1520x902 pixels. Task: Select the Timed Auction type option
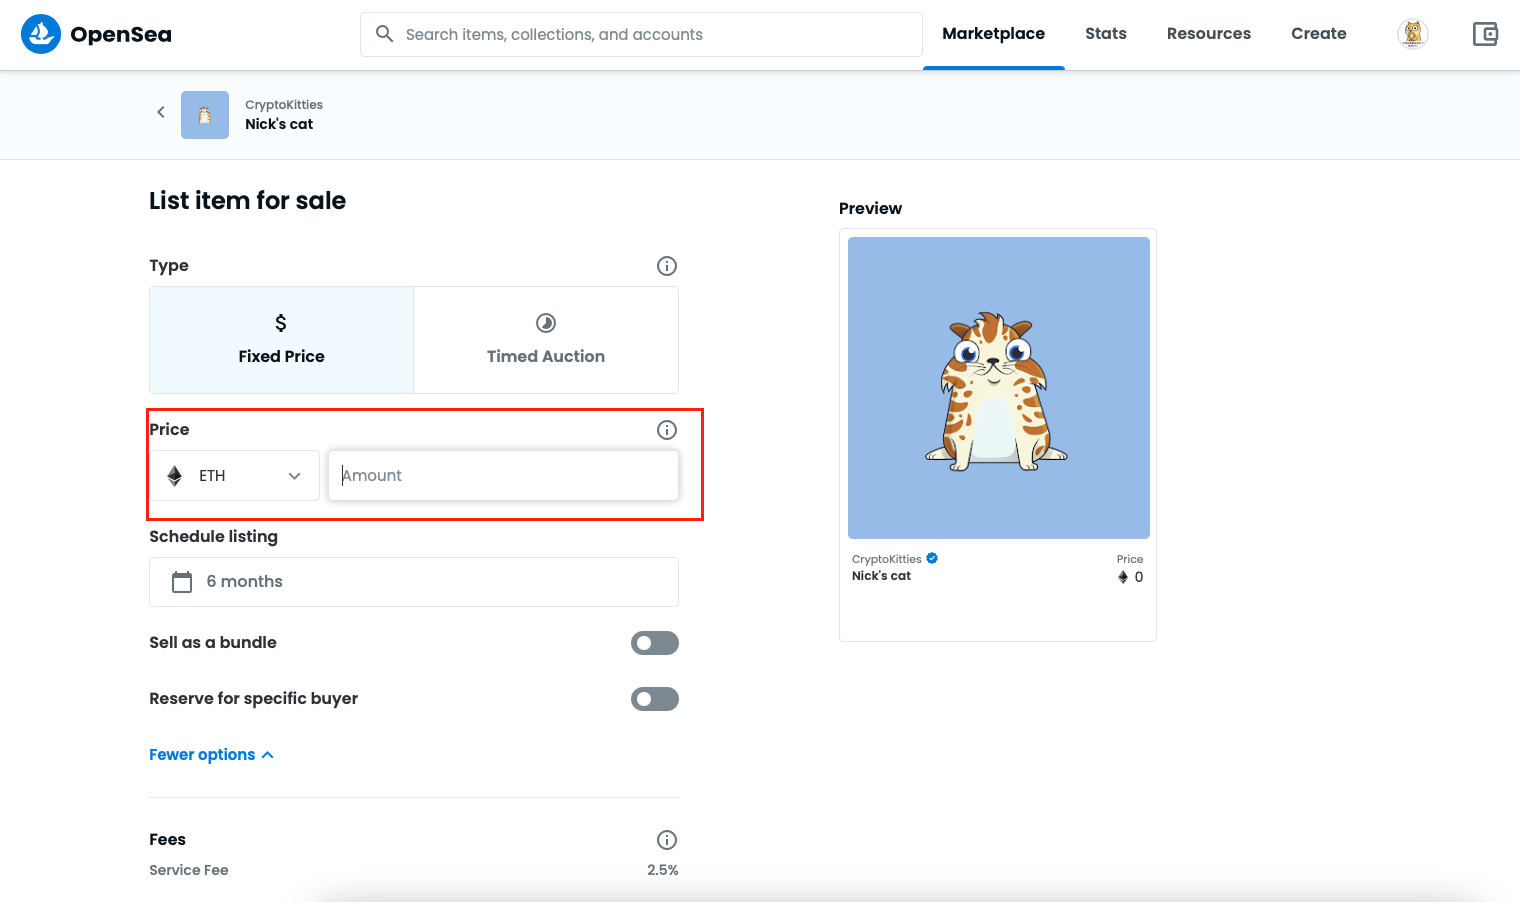coord(546,340)
